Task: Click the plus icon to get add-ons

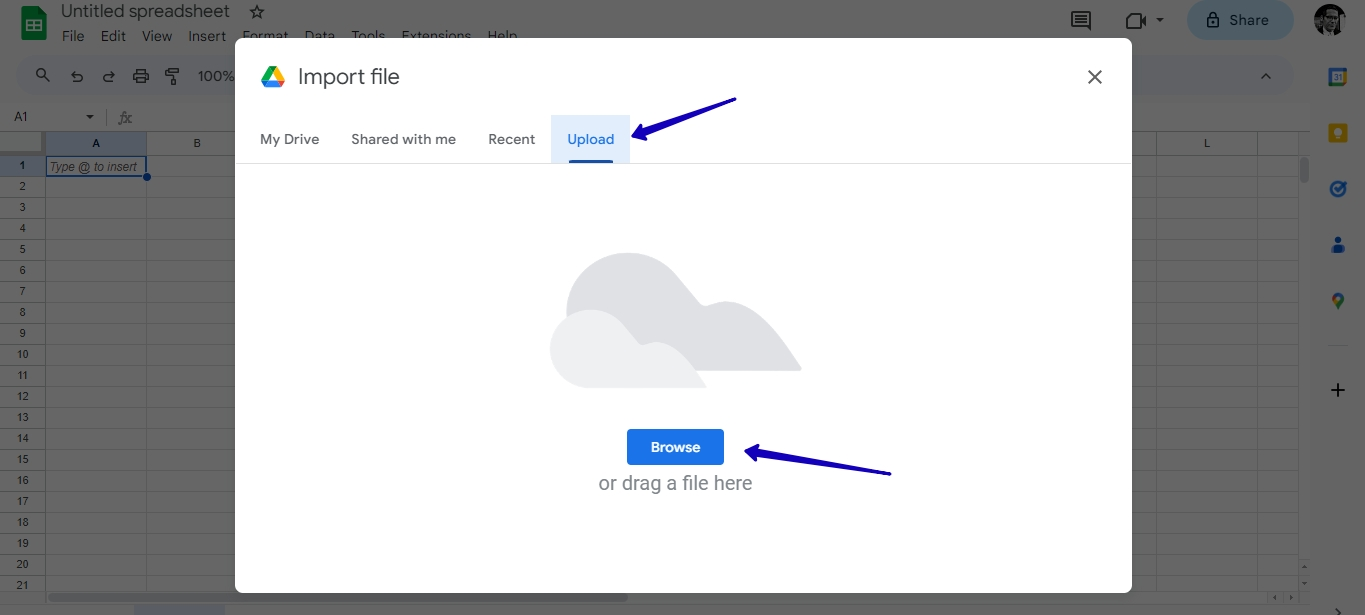Action: pos(1337,390)
